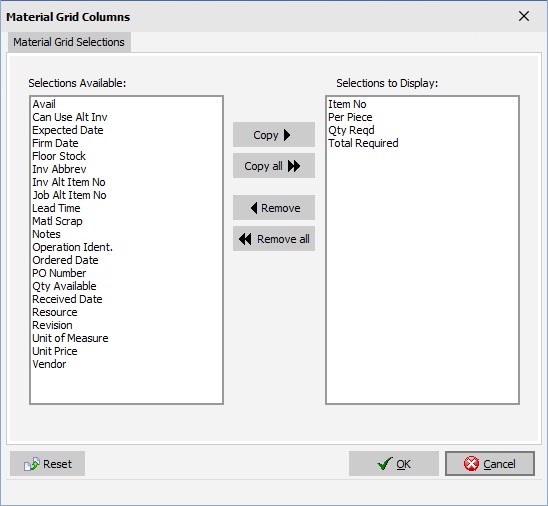Choose Operation Ident. from available list
Viewport: 548px width, 506px height.
pyautogui.click(x=73, y=247)
